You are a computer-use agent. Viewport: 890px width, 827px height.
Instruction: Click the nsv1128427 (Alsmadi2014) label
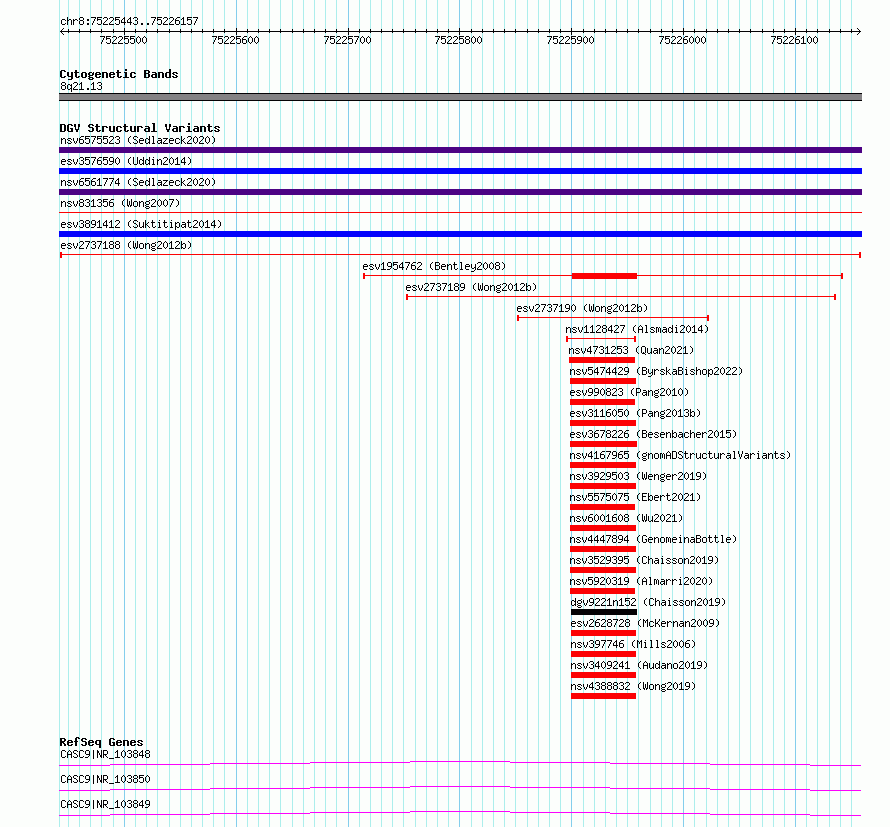pyautogui.click(x=637, y=329)
